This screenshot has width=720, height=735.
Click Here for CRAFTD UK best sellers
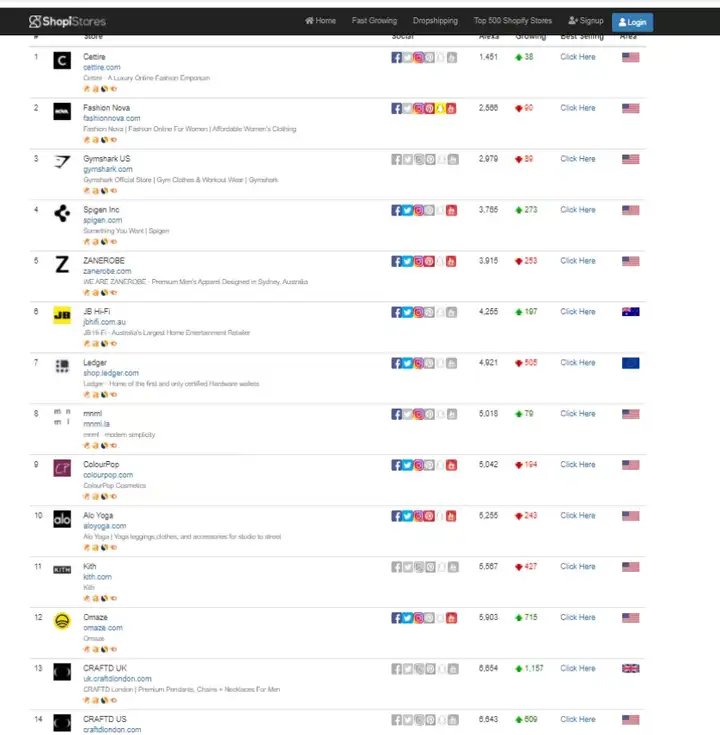pyautogui.click(x=578, y=668)
